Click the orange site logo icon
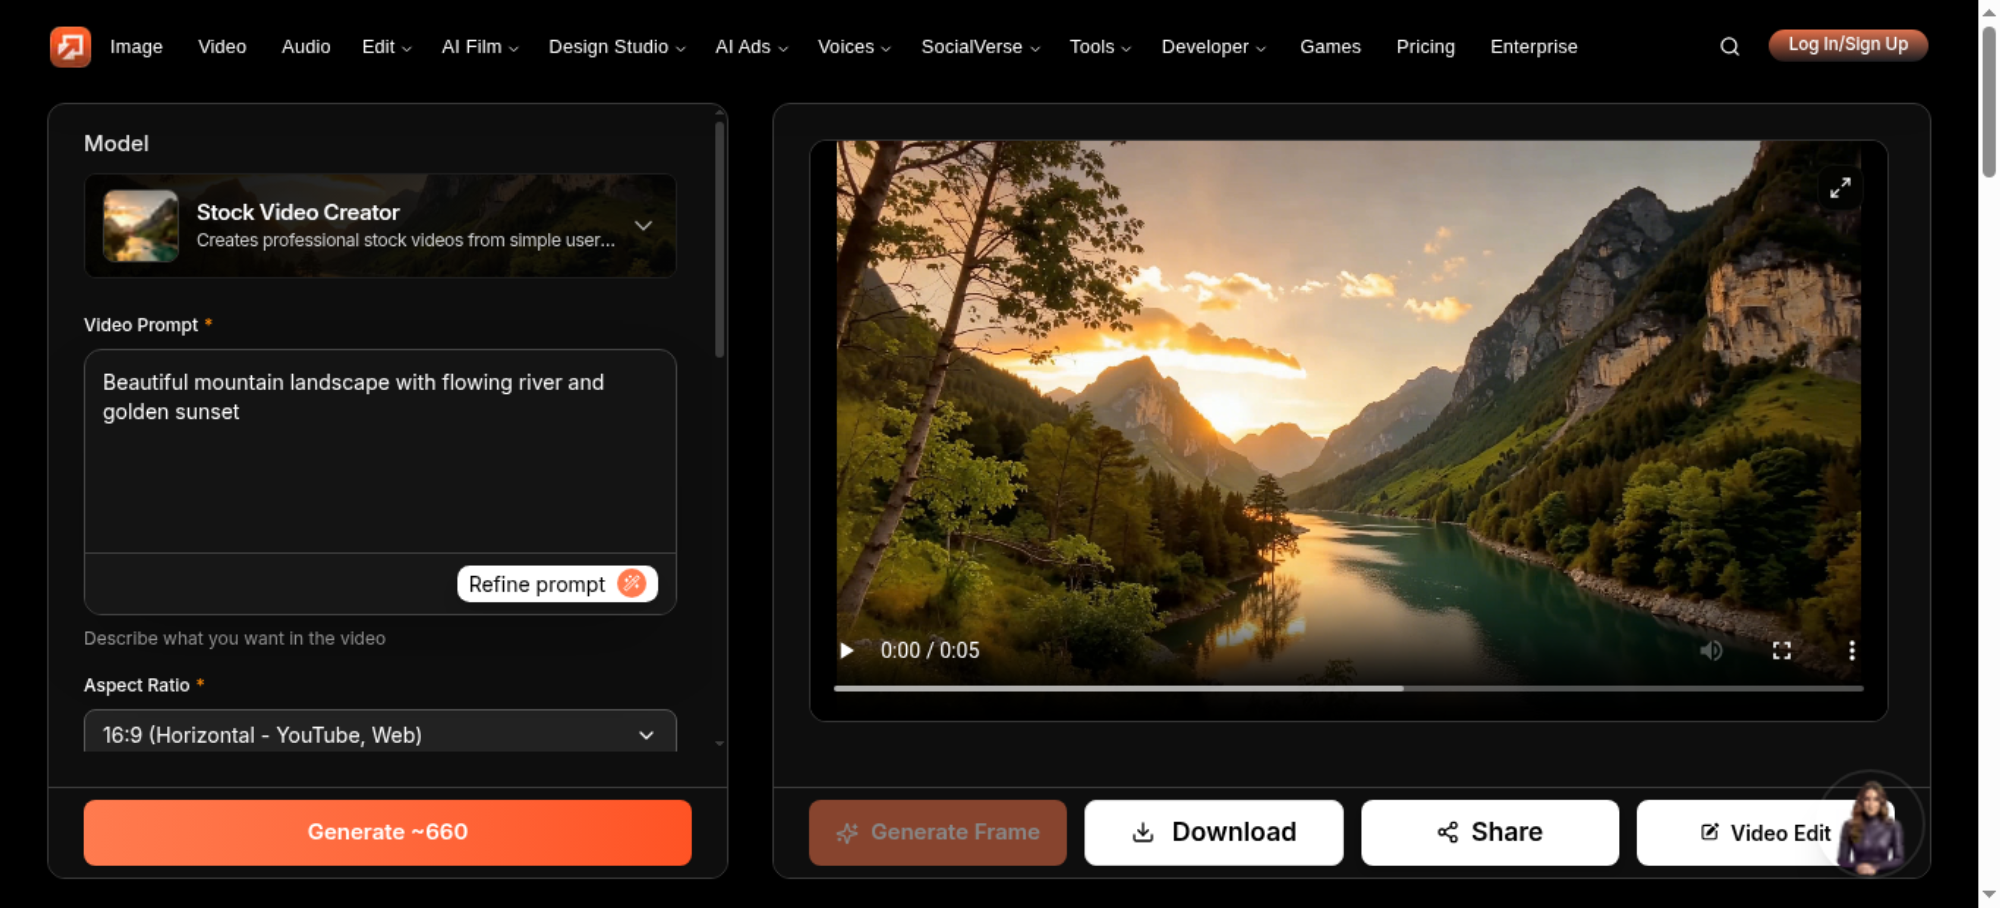This screenshot has height=908, width=2000. point(70,46)
